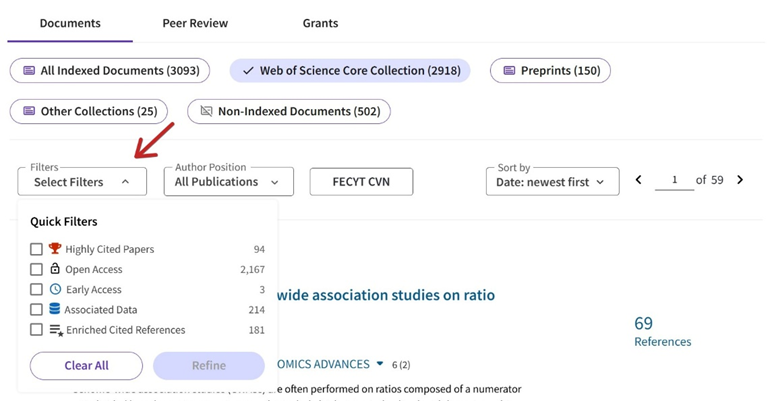The height and width of the screenshot is (401, 778).
Task: Open the Sort by Date newest first dropdown
Action: (x=553, y=182)
